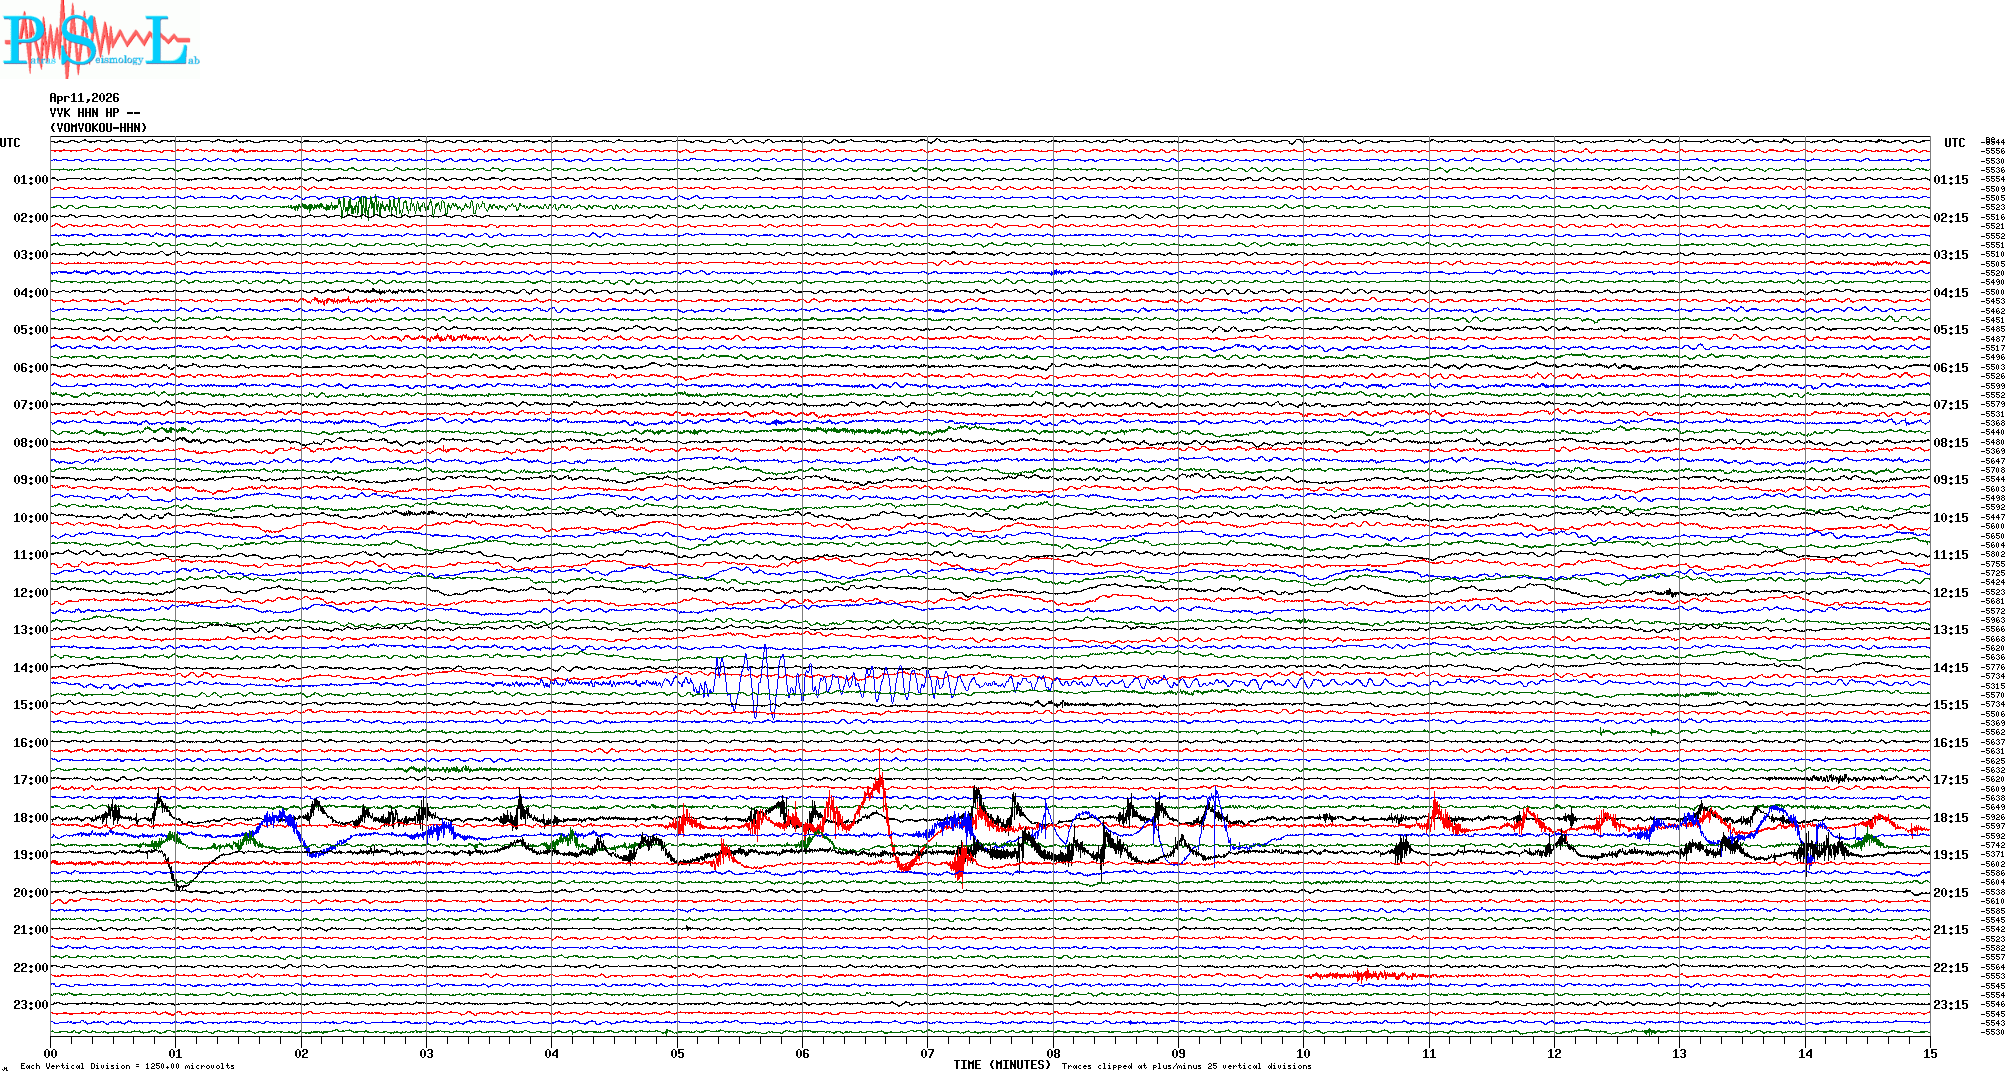2010x1080 pixels.
Task: Select the 14:00 hour label on left
Action: pyautogui.click(x=30, y=668)
